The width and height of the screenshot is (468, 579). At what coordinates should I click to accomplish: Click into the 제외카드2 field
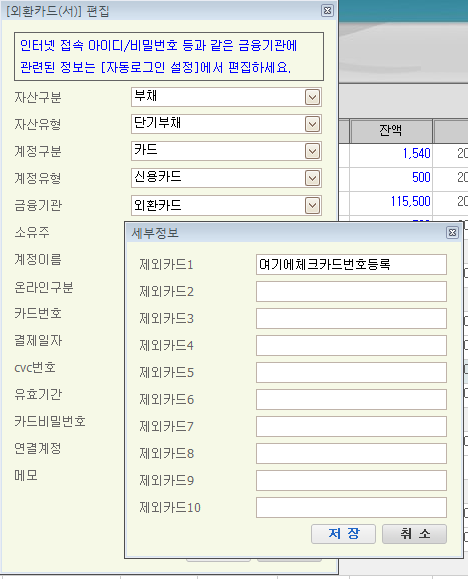[x=351, y=291]
